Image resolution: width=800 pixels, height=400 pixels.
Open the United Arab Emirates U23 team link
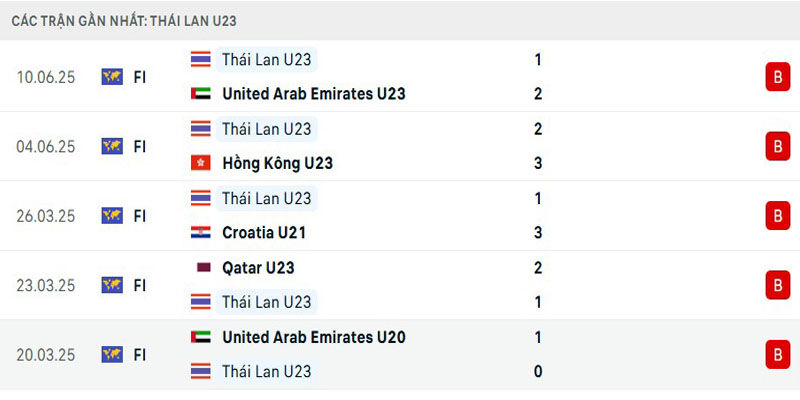(x=313, y=94)
